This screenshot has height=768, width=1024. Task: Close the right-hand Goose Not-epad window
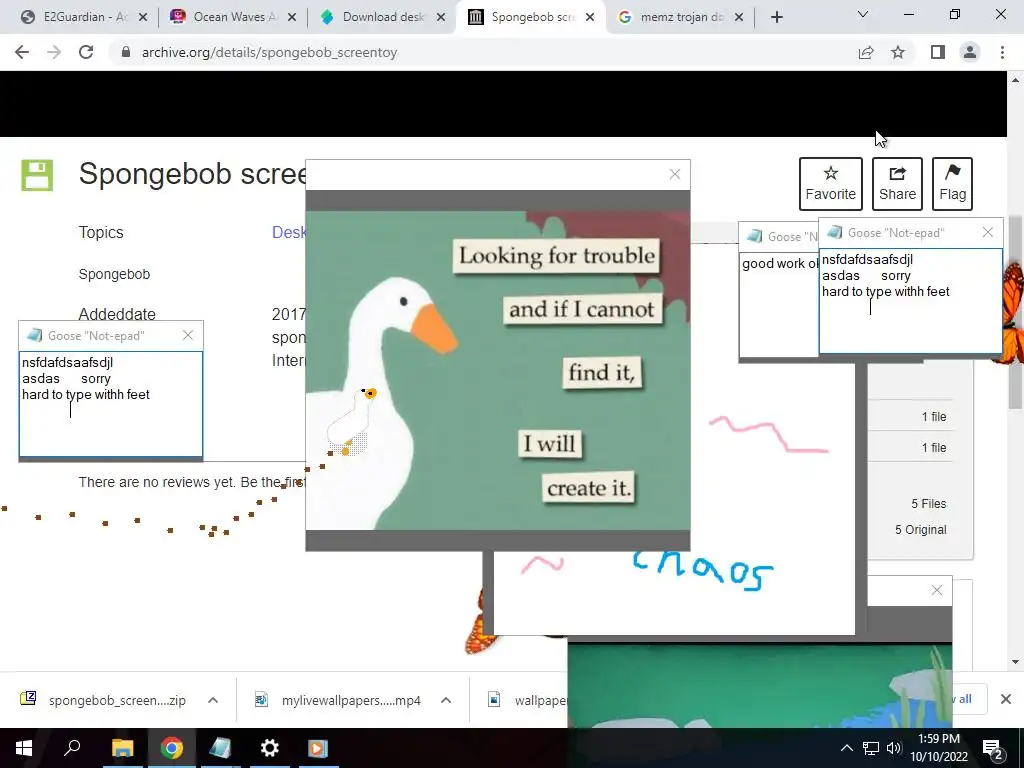pos(987,232)
